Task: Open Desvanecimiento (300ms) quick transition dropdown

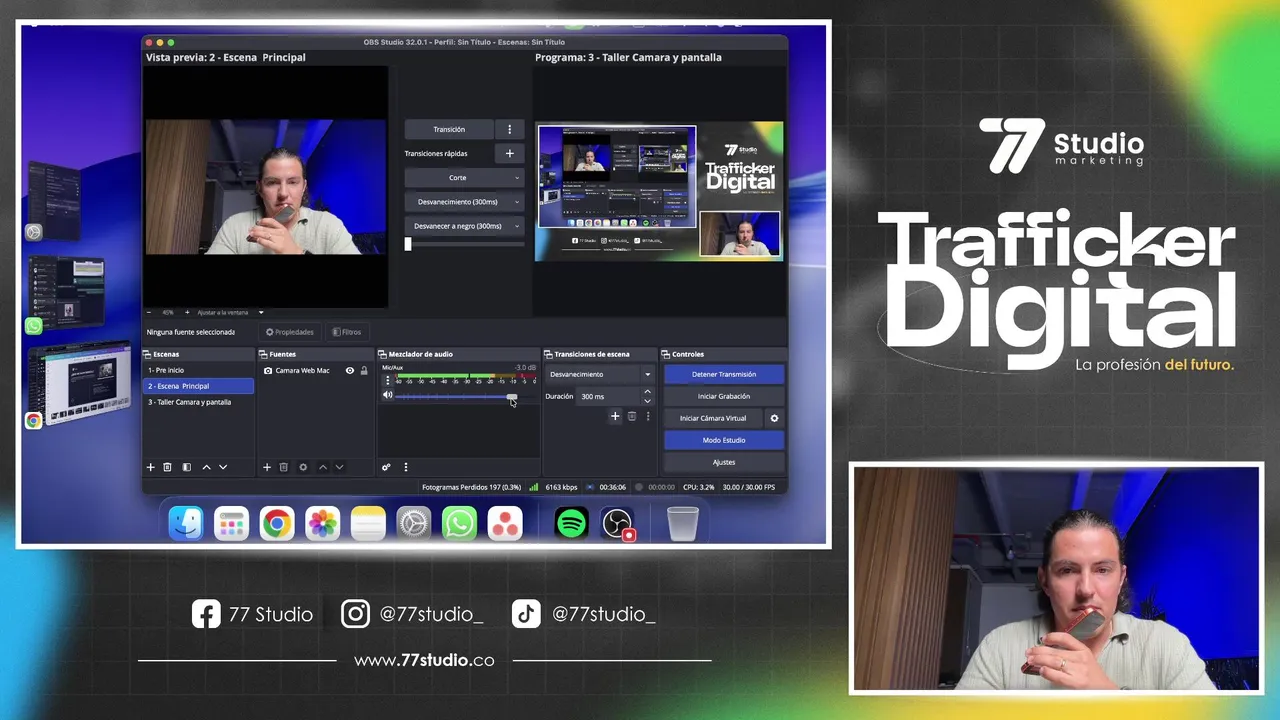Action: [464, 202]
